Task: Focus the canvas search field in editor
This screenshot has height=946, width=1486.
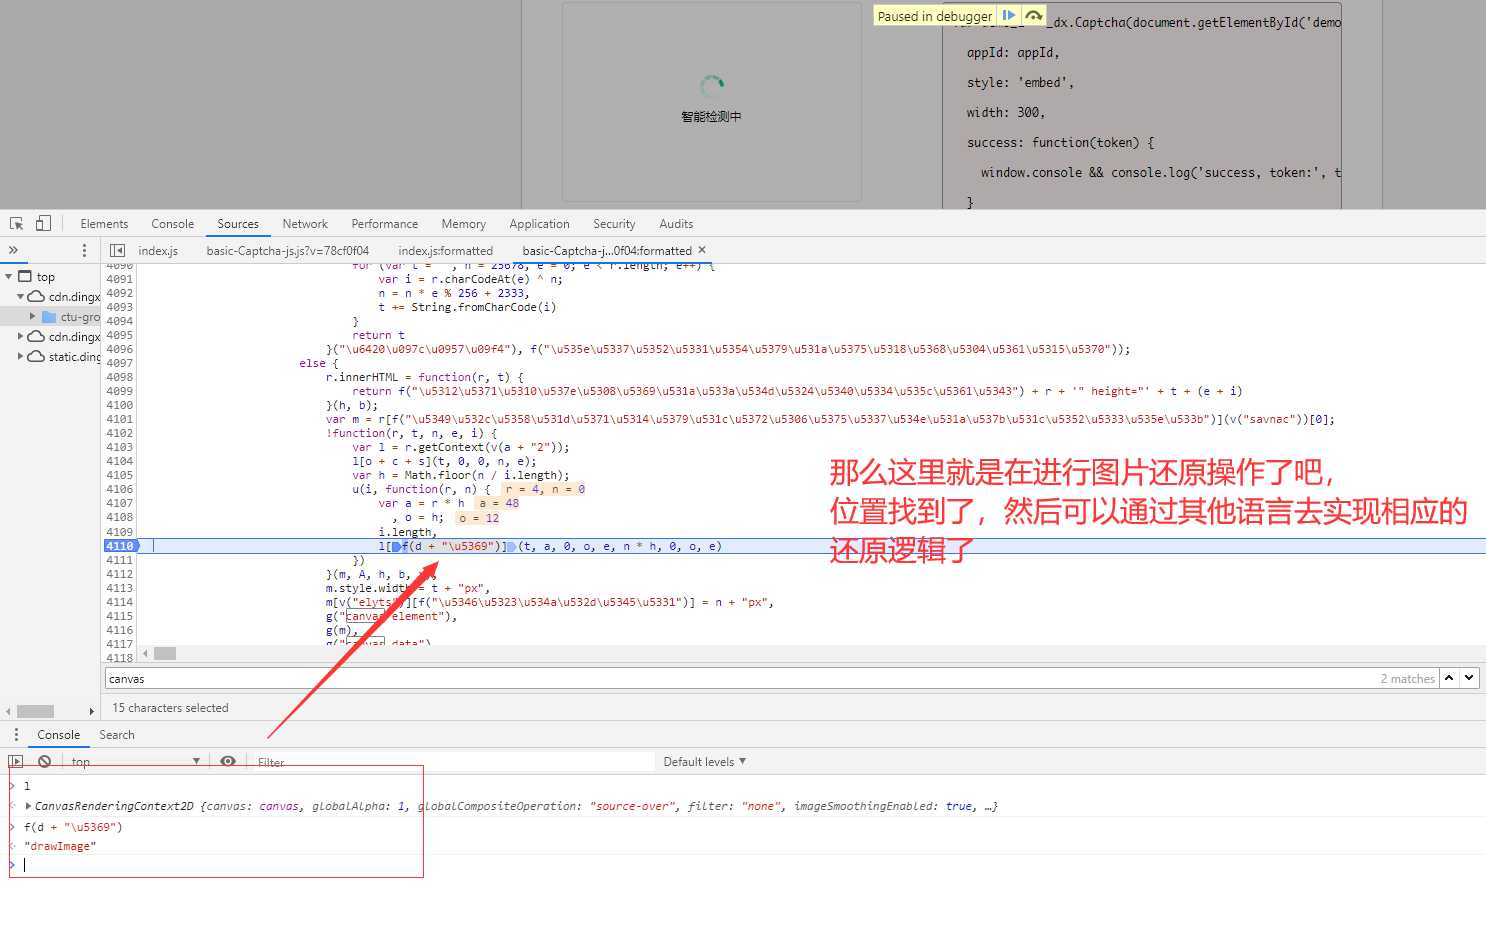Action: pos(740,679)
